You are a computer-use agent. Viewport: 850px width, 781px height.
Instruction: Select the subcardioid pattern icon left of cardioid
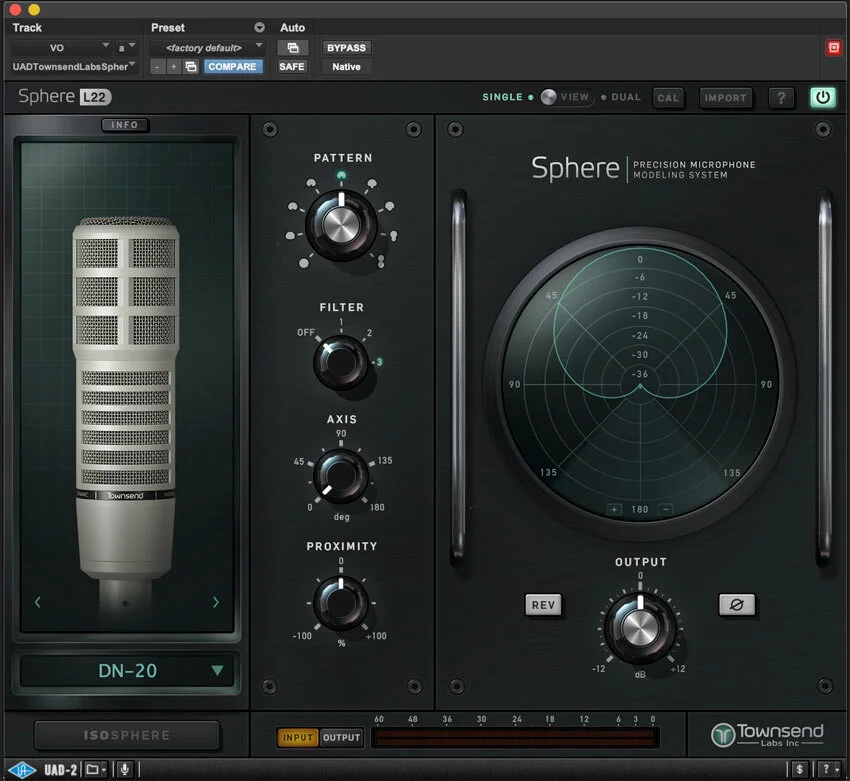[311, 183]
